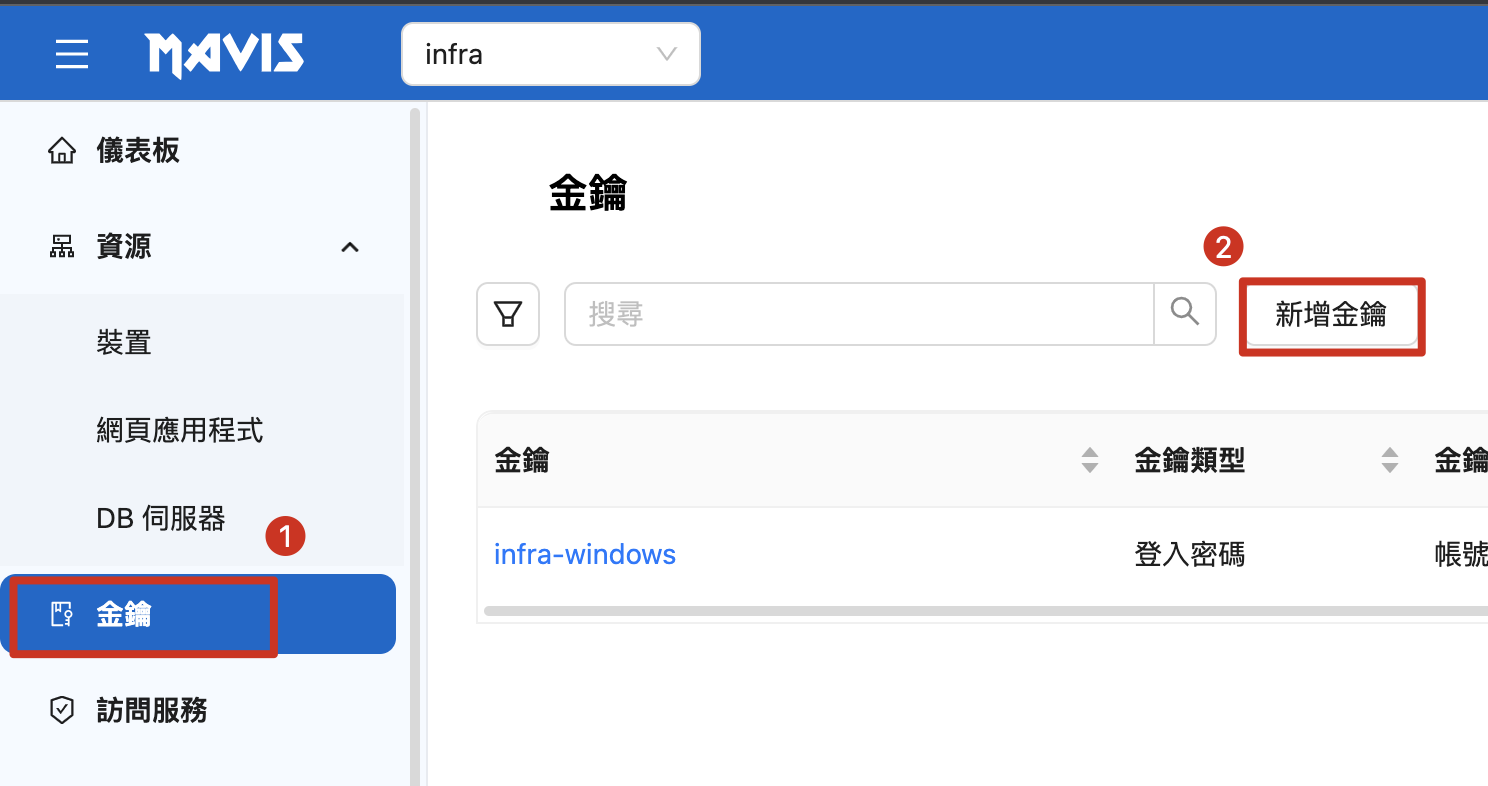Click the key icon for 金鑰 in sidebar
The image size is (1488, 786).
click(x=62, y=614)
